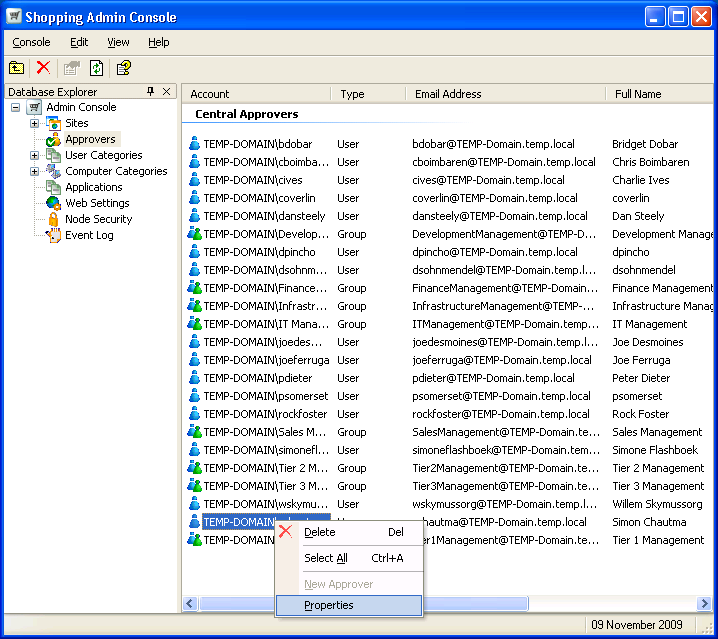Open the Event Log tree node
Image resolution: width=718 pixels, height=639 pixels.
(x=89, y=235)
